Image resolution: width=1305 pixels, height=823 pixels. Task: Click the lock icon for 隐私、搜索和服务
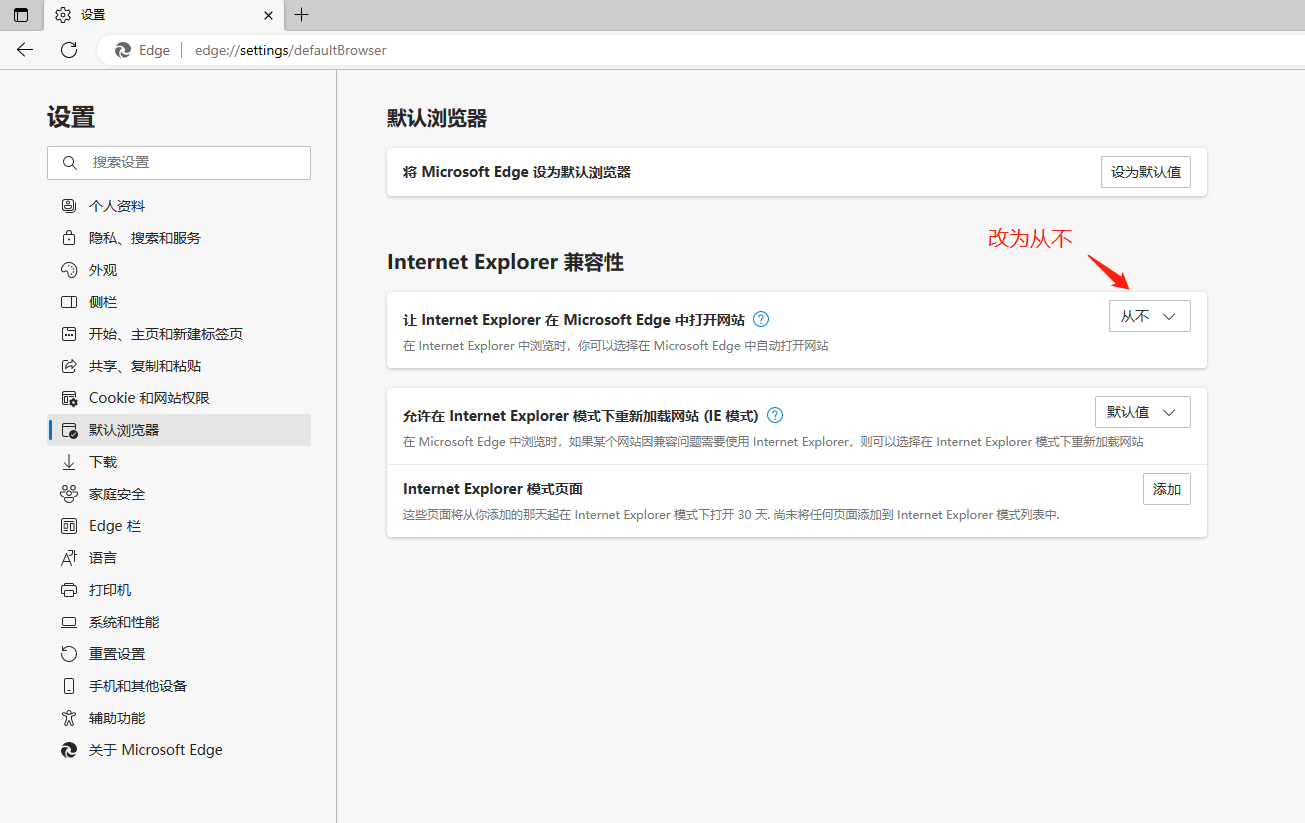[69, 238]
